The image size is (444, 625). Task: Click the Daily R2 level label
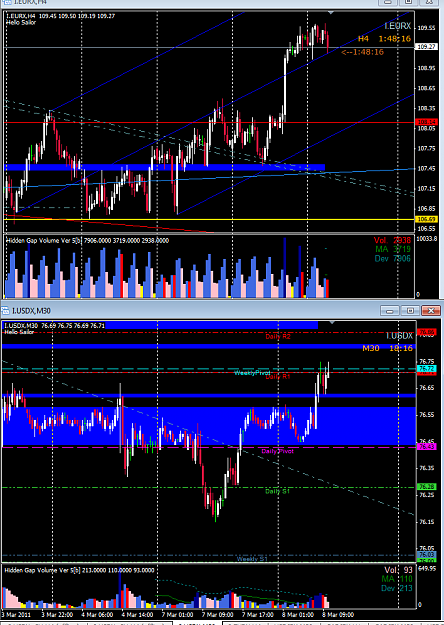(x=278, y=337)
